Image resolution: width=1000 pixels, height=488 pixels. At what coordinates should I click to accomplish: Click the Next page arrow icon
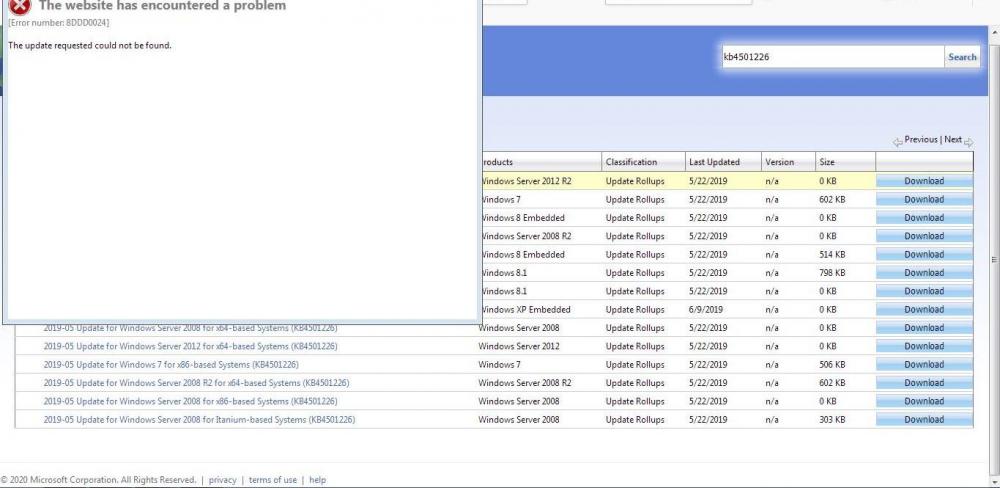(x=968, y=141)
